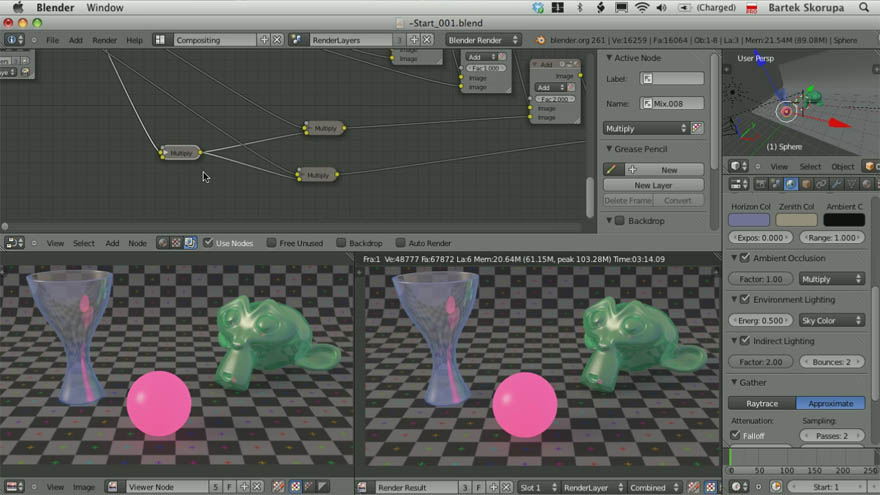Click the New Layer button
Image resolution: width=880 pixels, height=495 pixels.
(x=653, y=185)
